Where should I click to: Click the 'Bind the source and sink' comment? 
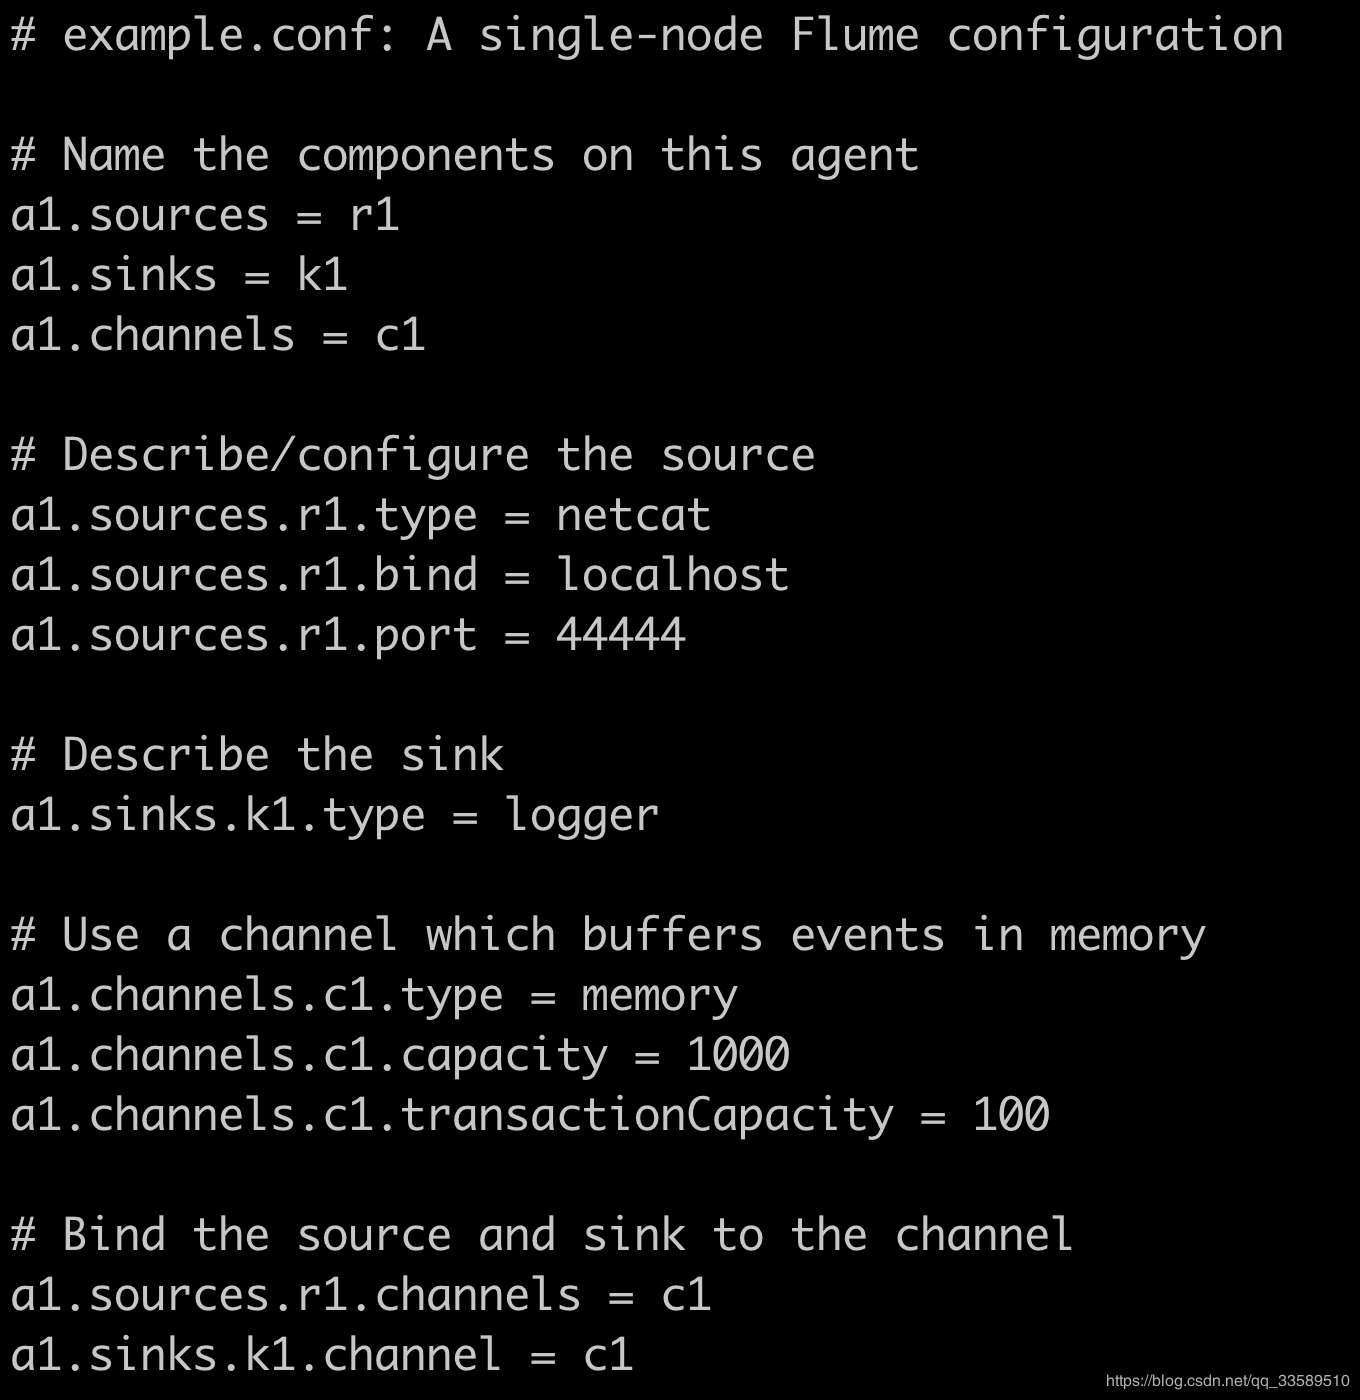point(542,1236)
